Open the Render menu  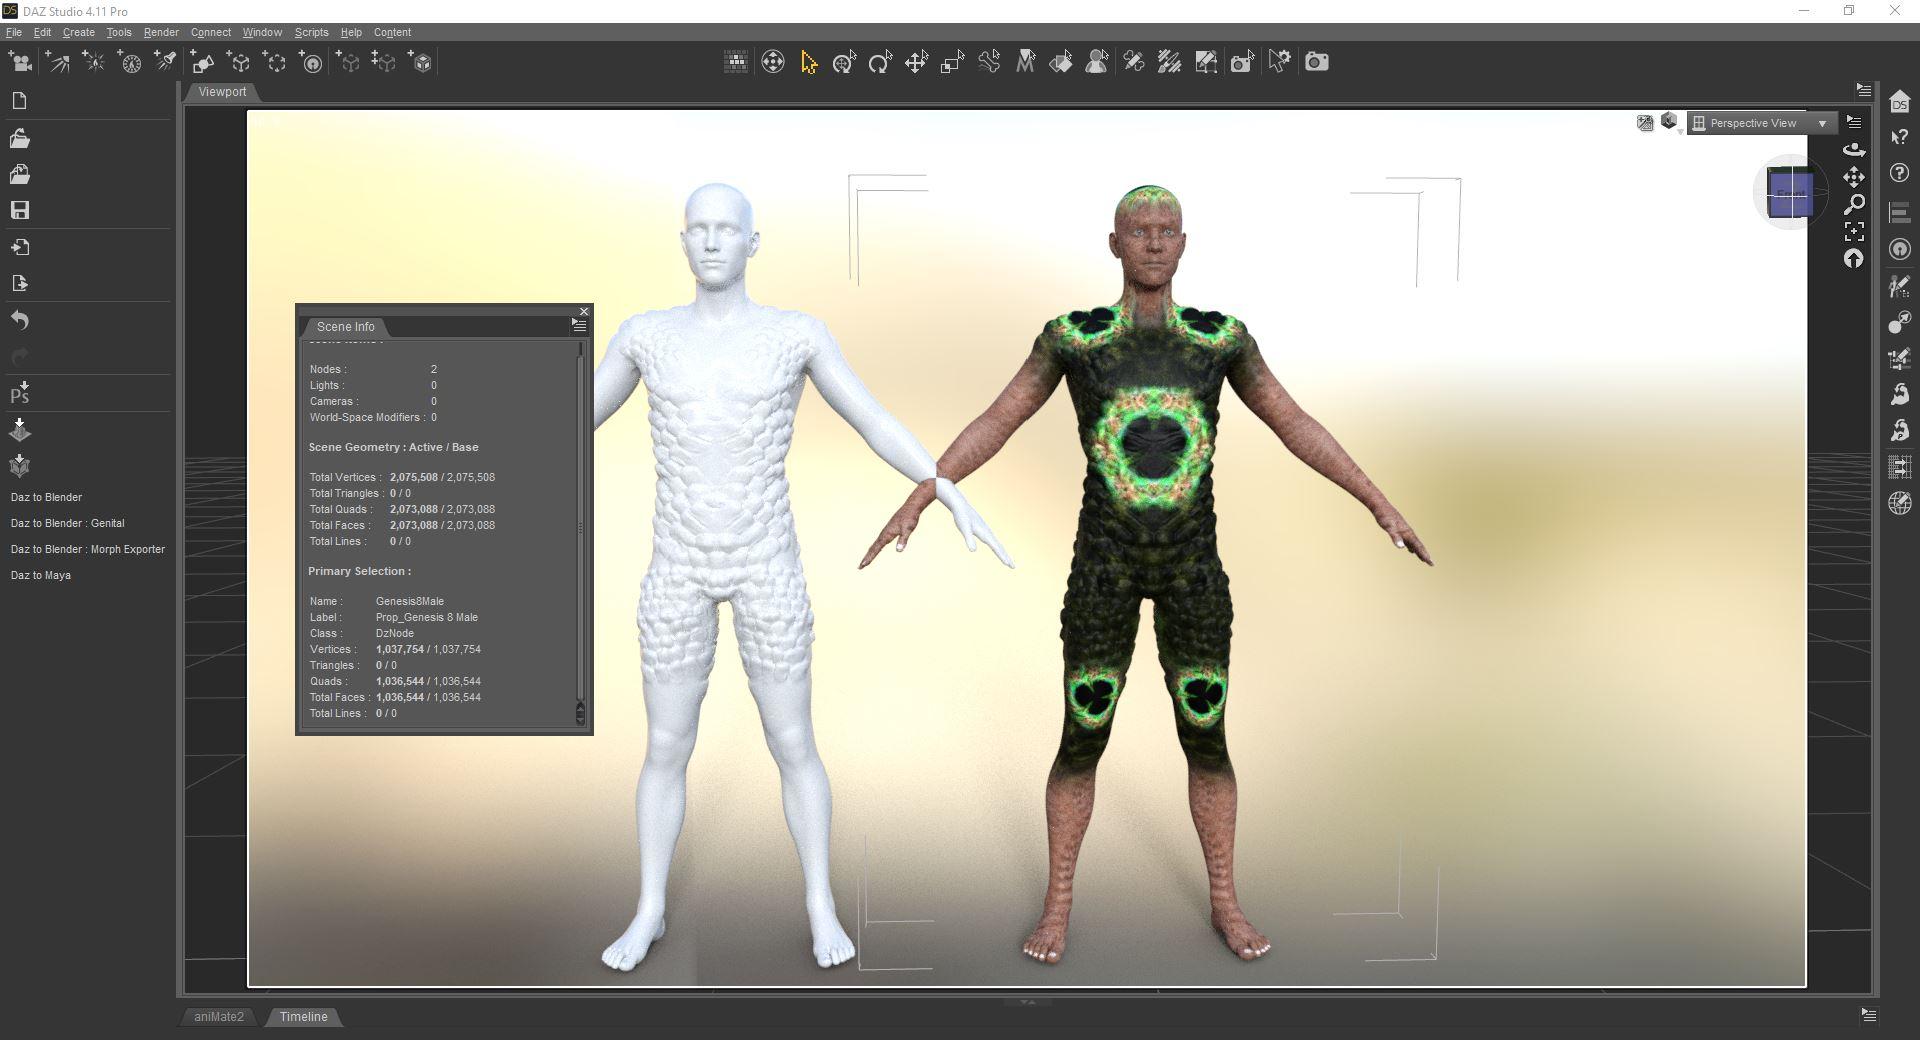pyautogui.click(x=161, y=32)
